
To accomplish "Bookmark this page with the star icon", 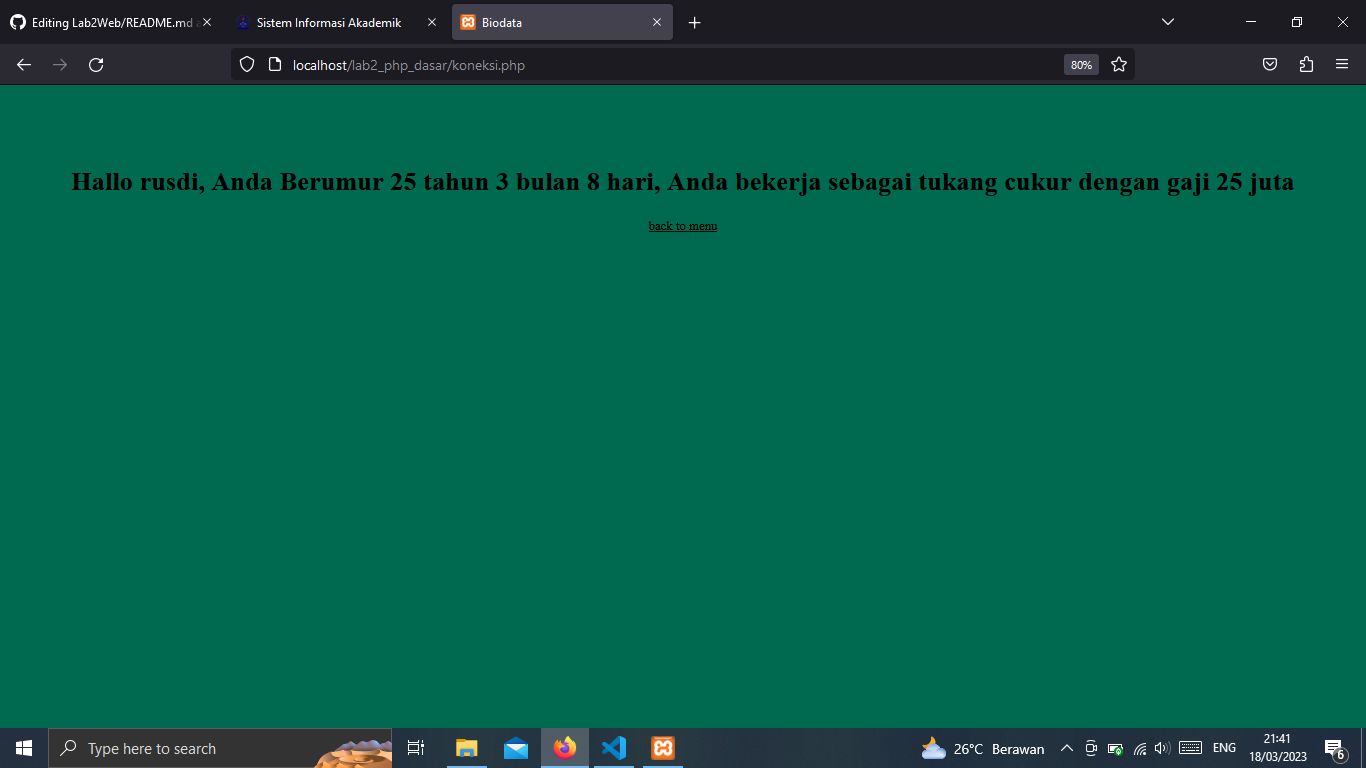I will point(1118,64).
